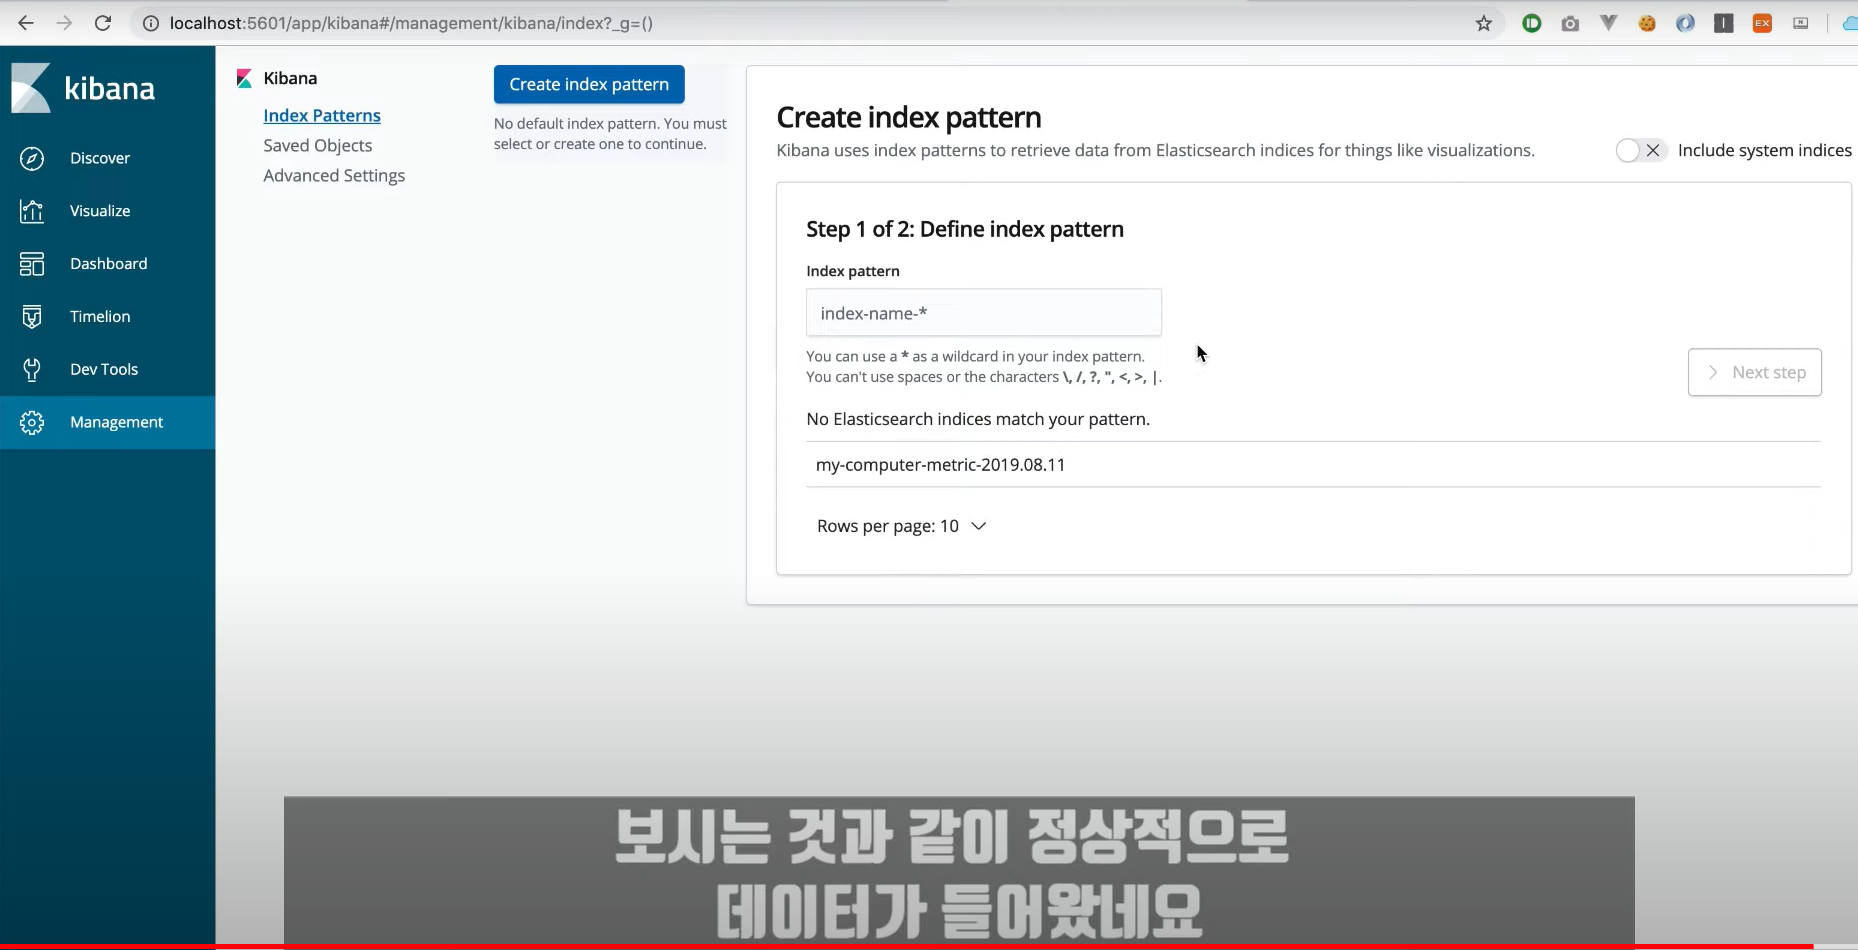Viewport: 1858px width, 950px height.
Task: Click the camera extension icon
Action: pyautogui.click(x=1570, y=23)
